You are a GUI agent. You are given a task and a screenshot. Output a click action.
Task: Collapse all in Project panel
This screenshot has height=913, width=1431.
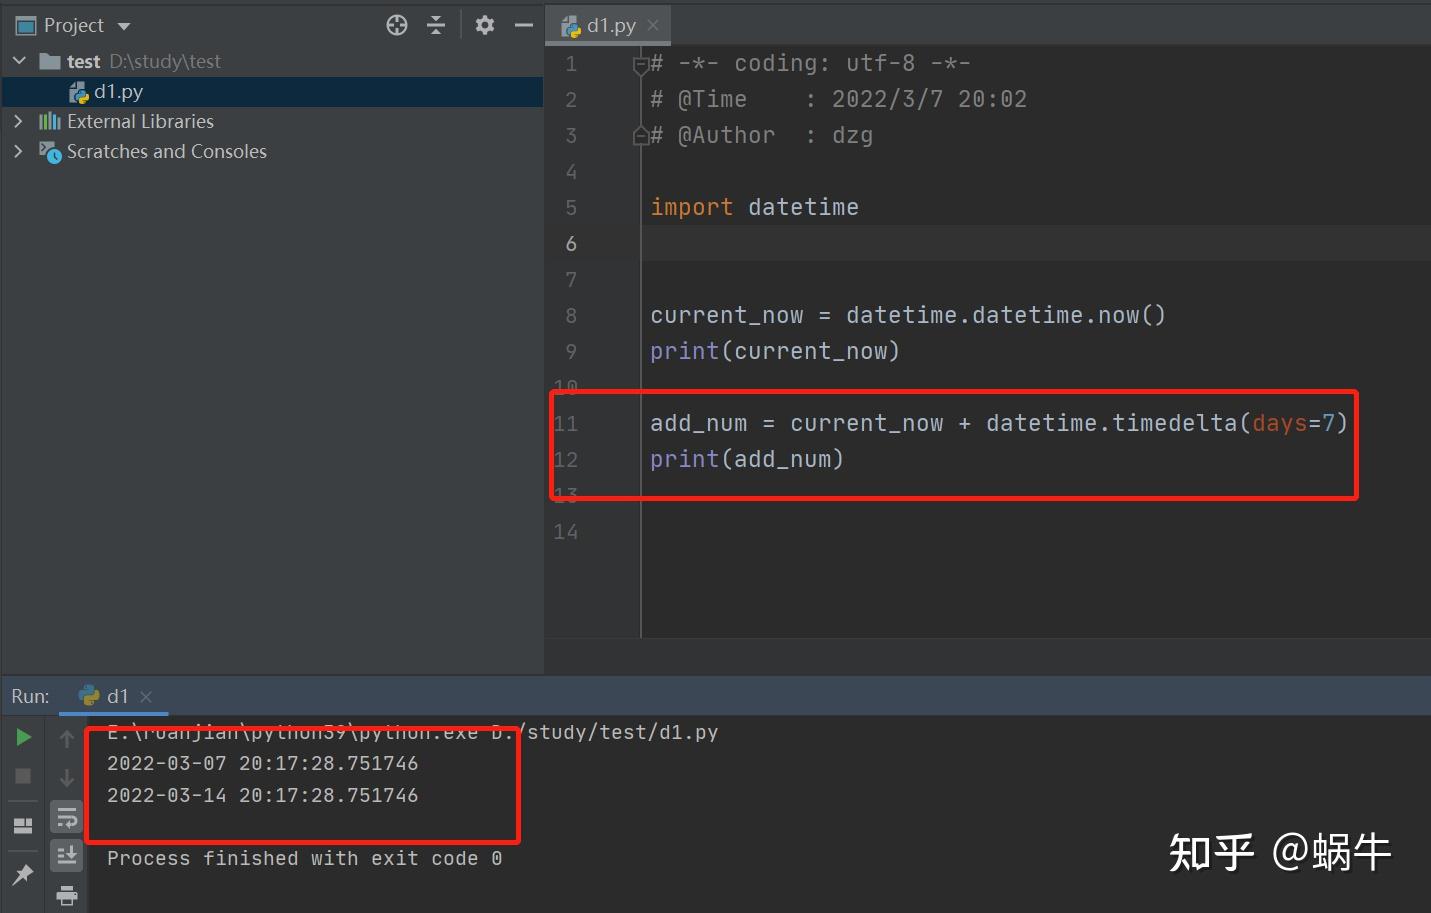pyautogui.click(x=436, y=26)
